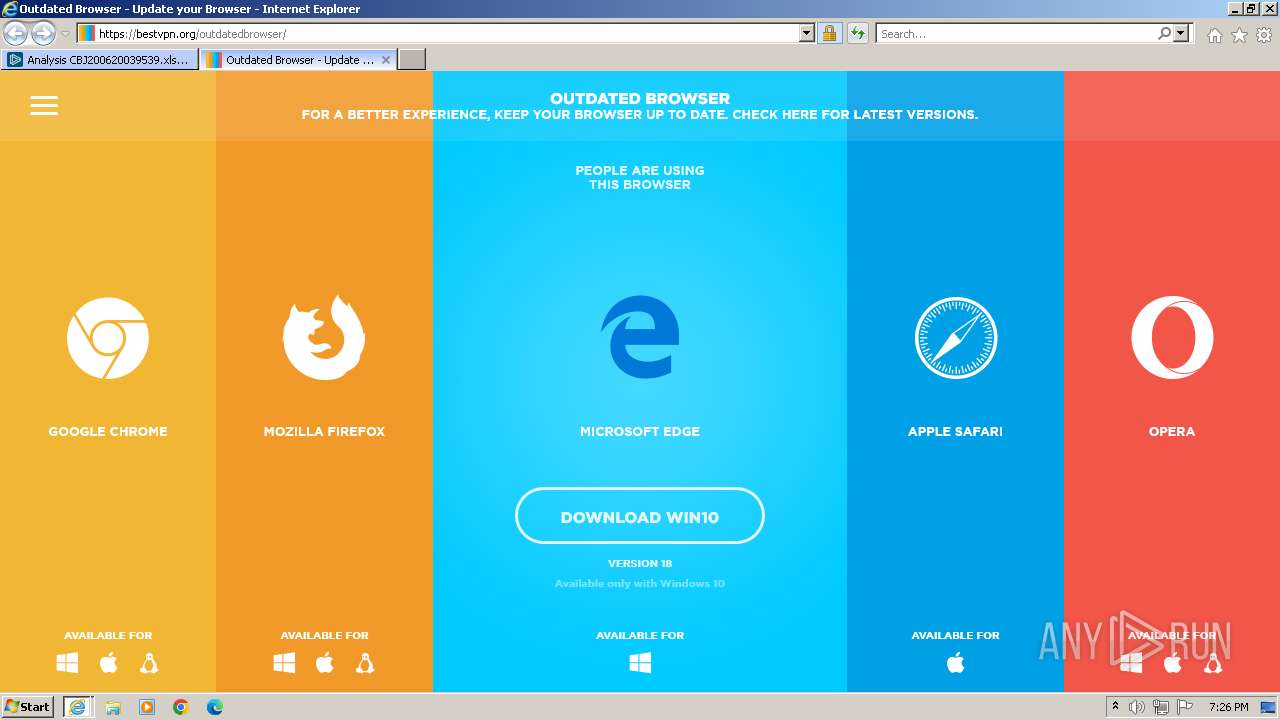Select Windows icon under Google Chrome
This screenshot has width=1280, height=720.
68,663
